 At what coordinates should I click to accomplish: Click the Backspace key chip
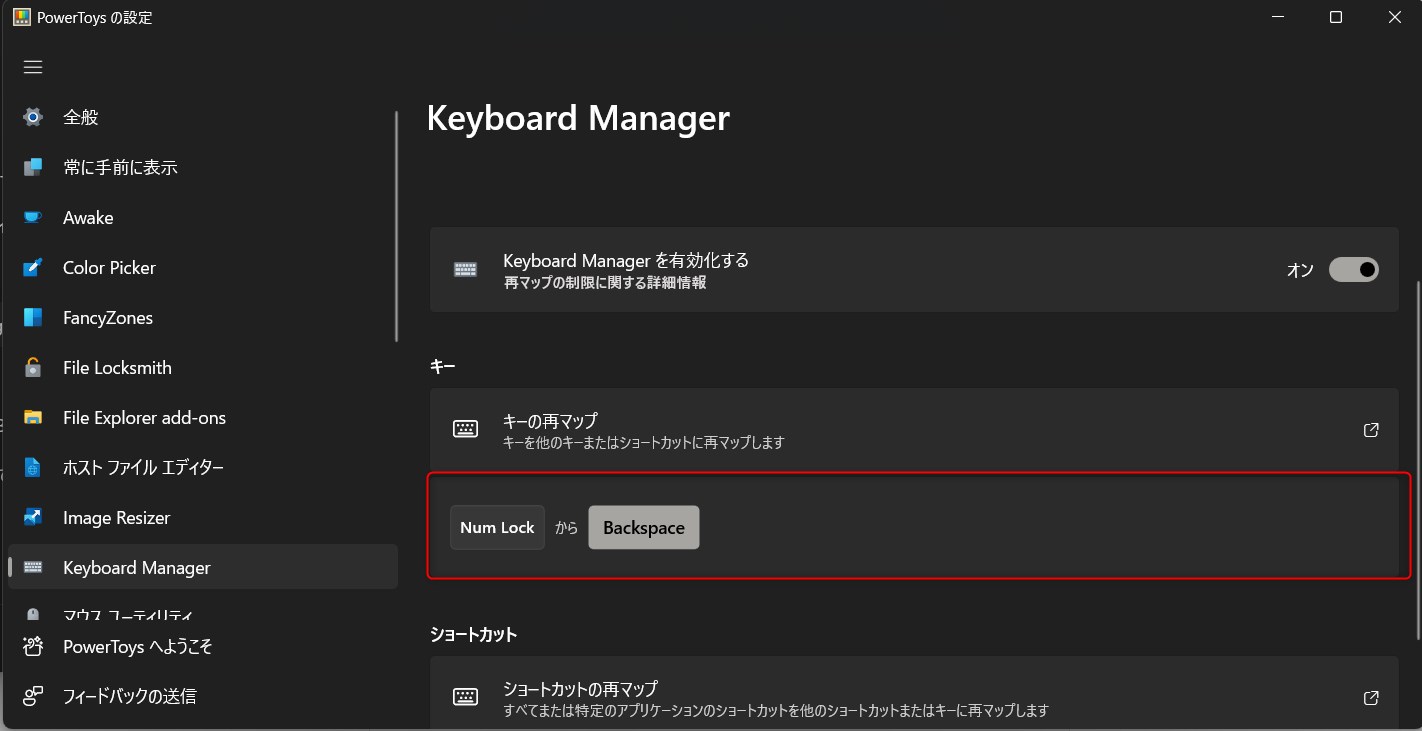click(x=644, y=527)
